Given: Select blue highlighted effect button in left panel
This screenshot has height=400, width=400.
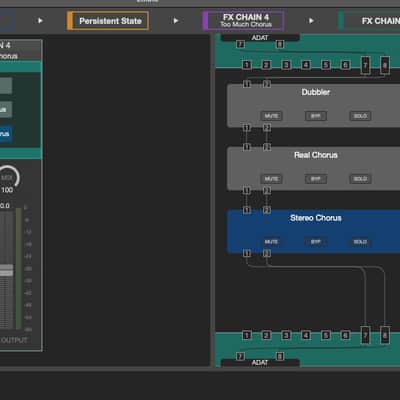Looking at the screenshot, I should (x=6, y=134).
